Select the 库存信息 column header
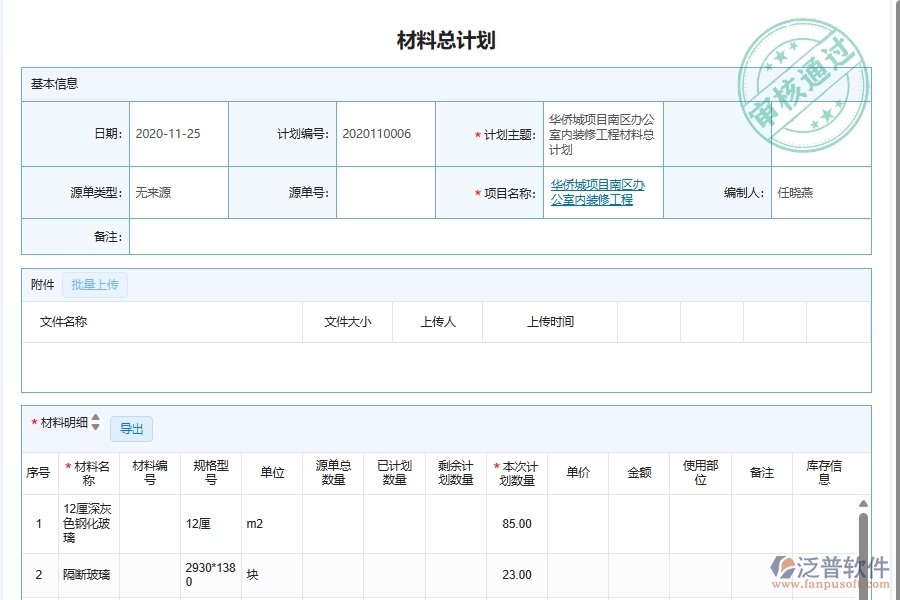Screen dimensions: 900x600 823,473
